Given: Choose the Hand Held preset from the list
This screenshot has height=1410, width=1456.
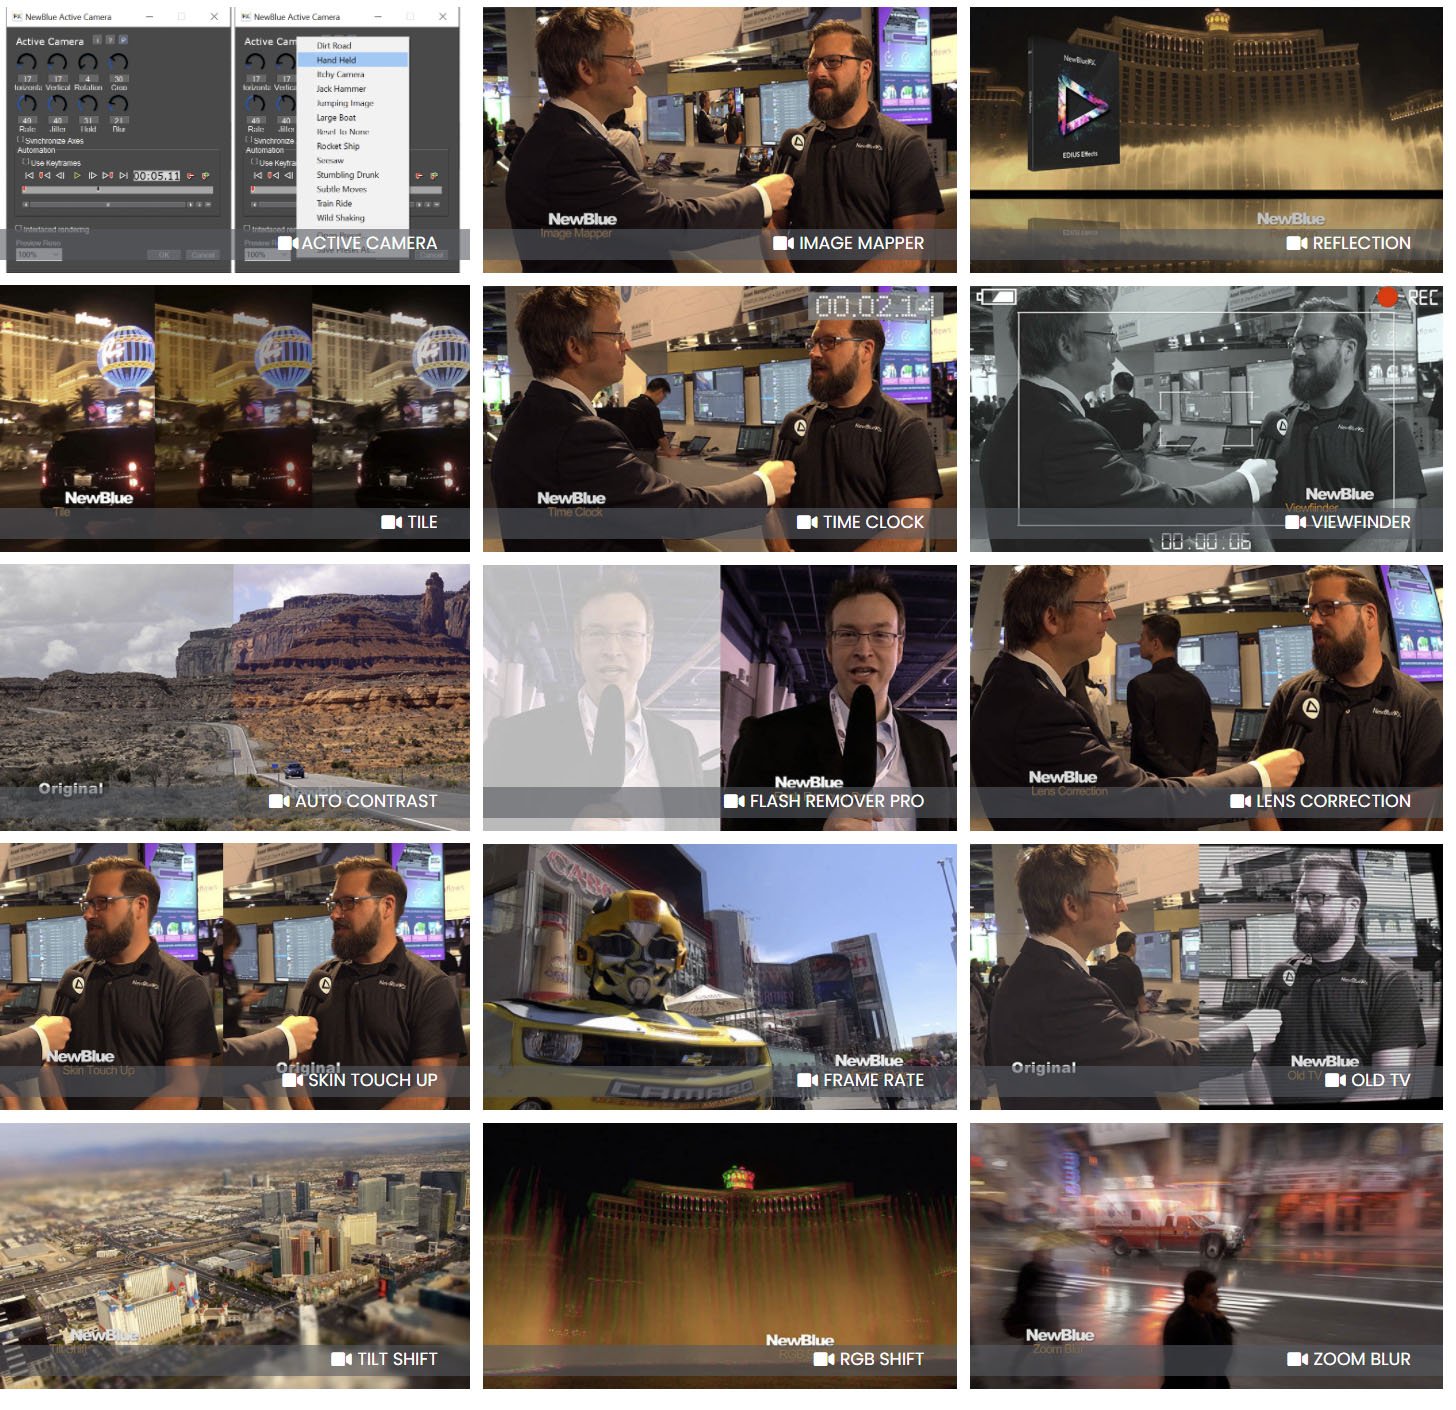Looking at the screenshot, I should (336, 60).
